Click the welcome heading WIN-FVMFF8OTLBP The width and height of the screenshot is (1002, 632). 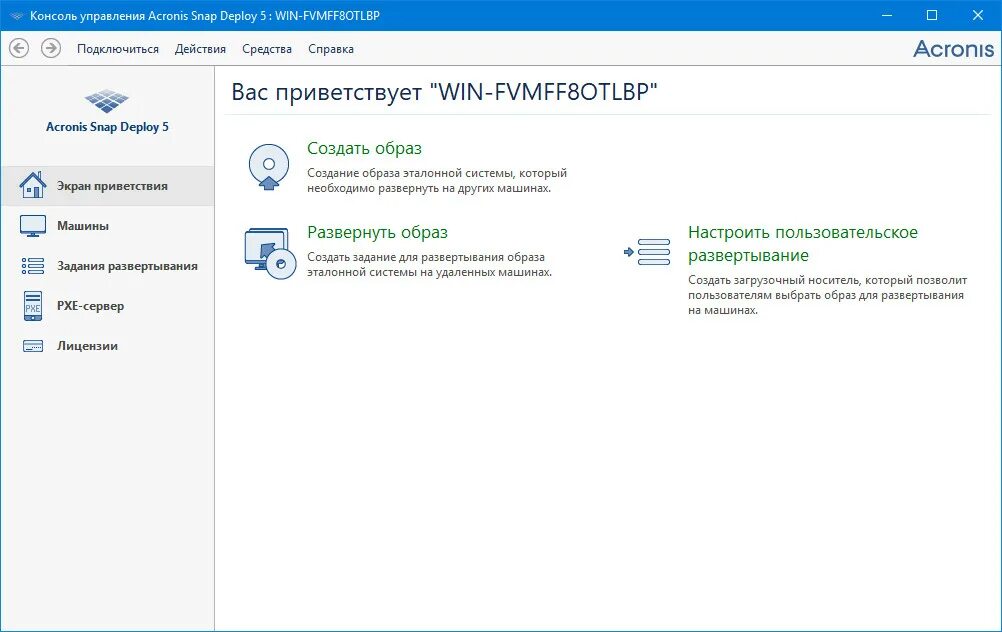[444, 92]
